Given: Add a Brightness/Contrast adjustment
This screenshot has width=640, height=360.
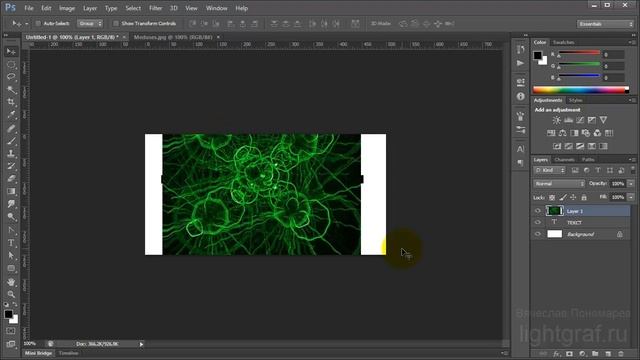Looking at the screenshot, I should click(x=556, y=120).
